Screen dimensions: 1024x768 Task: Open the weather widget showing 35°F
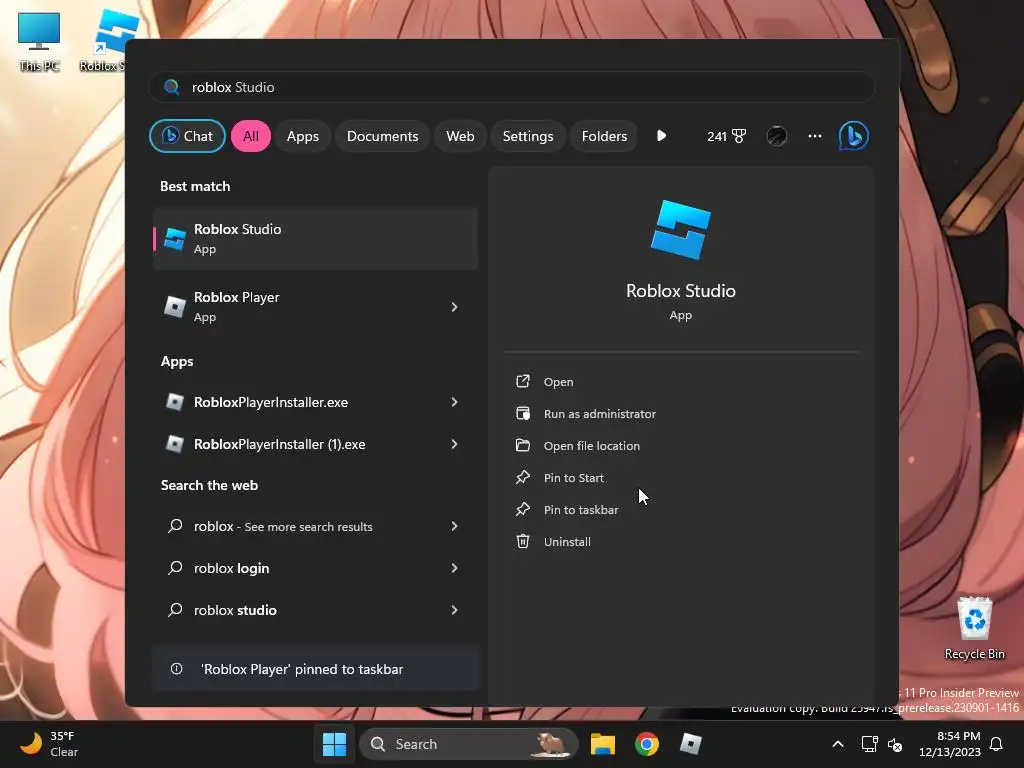49,744
